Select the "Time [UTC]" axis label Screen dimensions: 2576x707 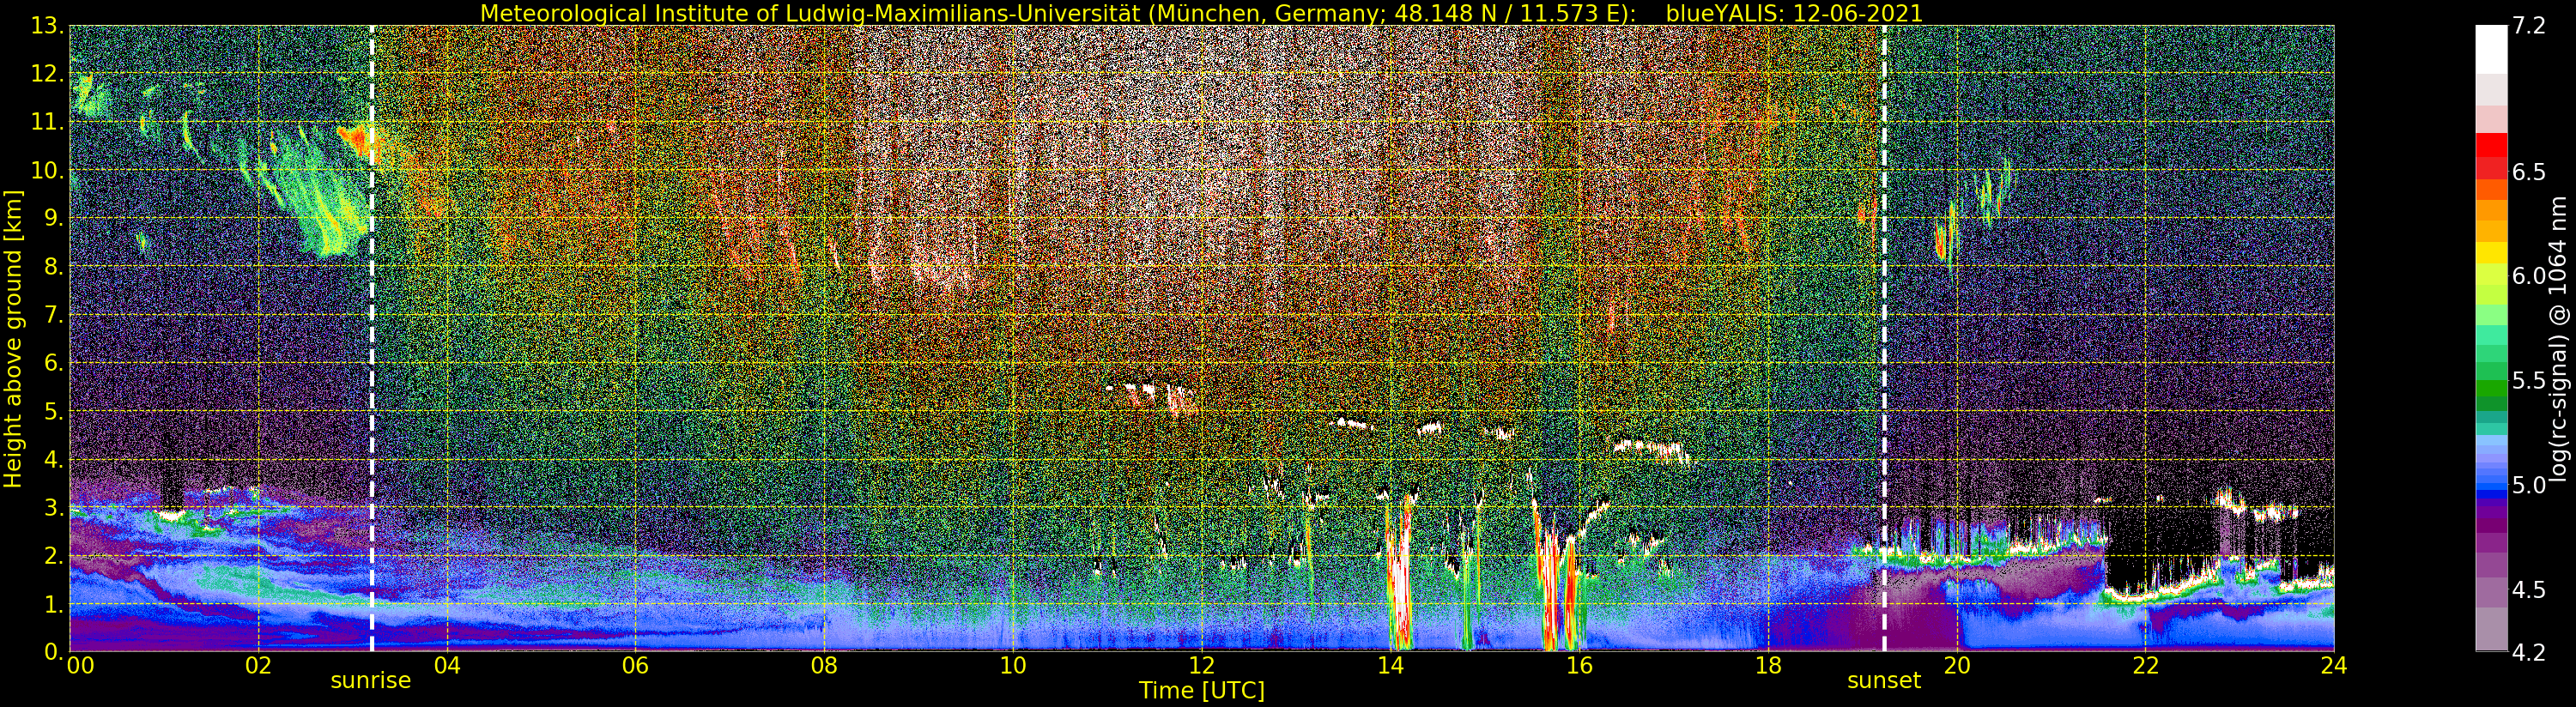pyautogui.click(x=1202, y=691)
